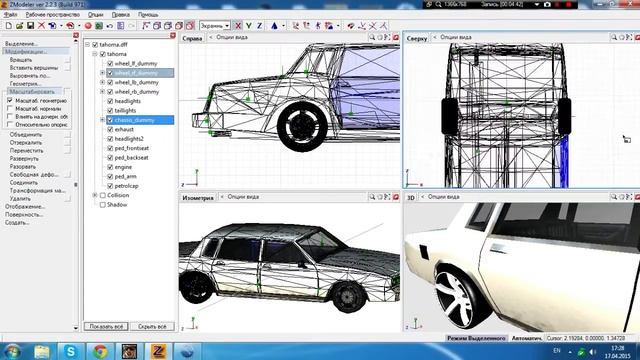The width and height of the screenshot is (640, 360).
Task: Check the Shadow object checkbox
Action: [102, 205]
